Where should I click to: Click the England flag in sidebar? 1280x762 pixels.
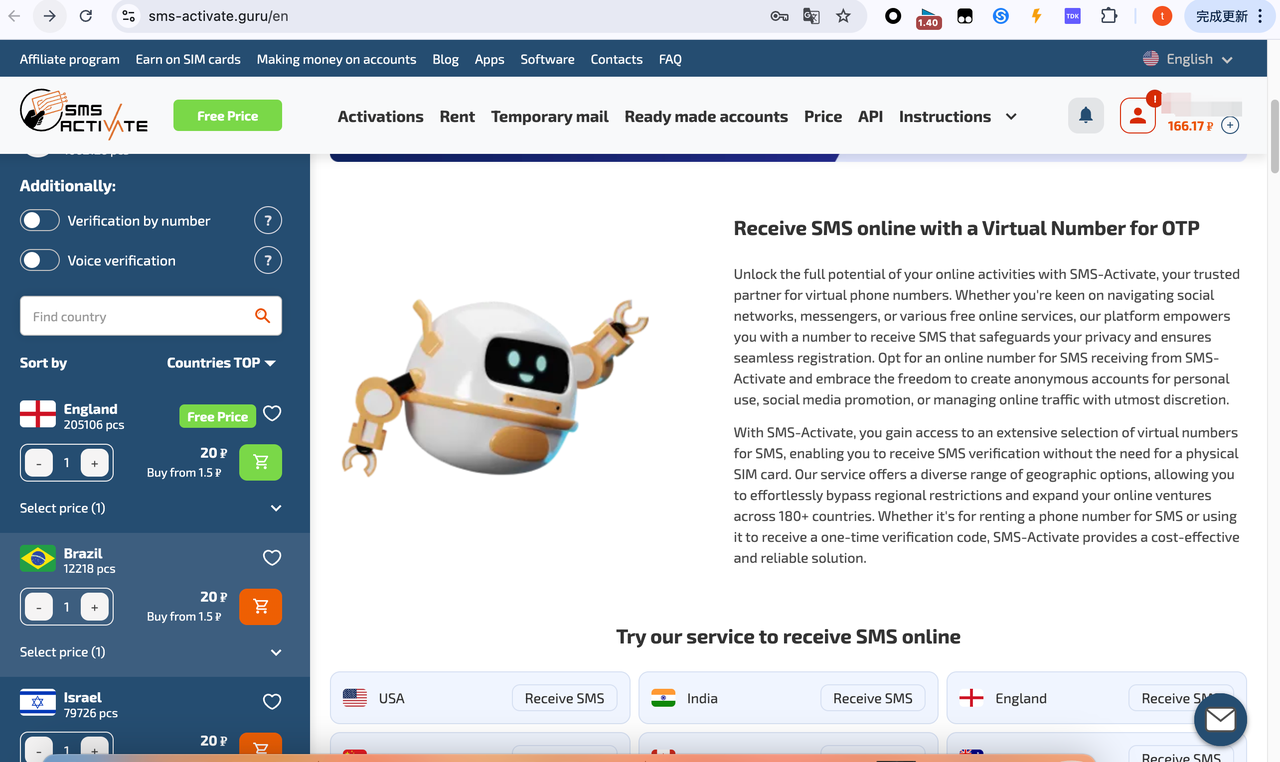point(38,414)
